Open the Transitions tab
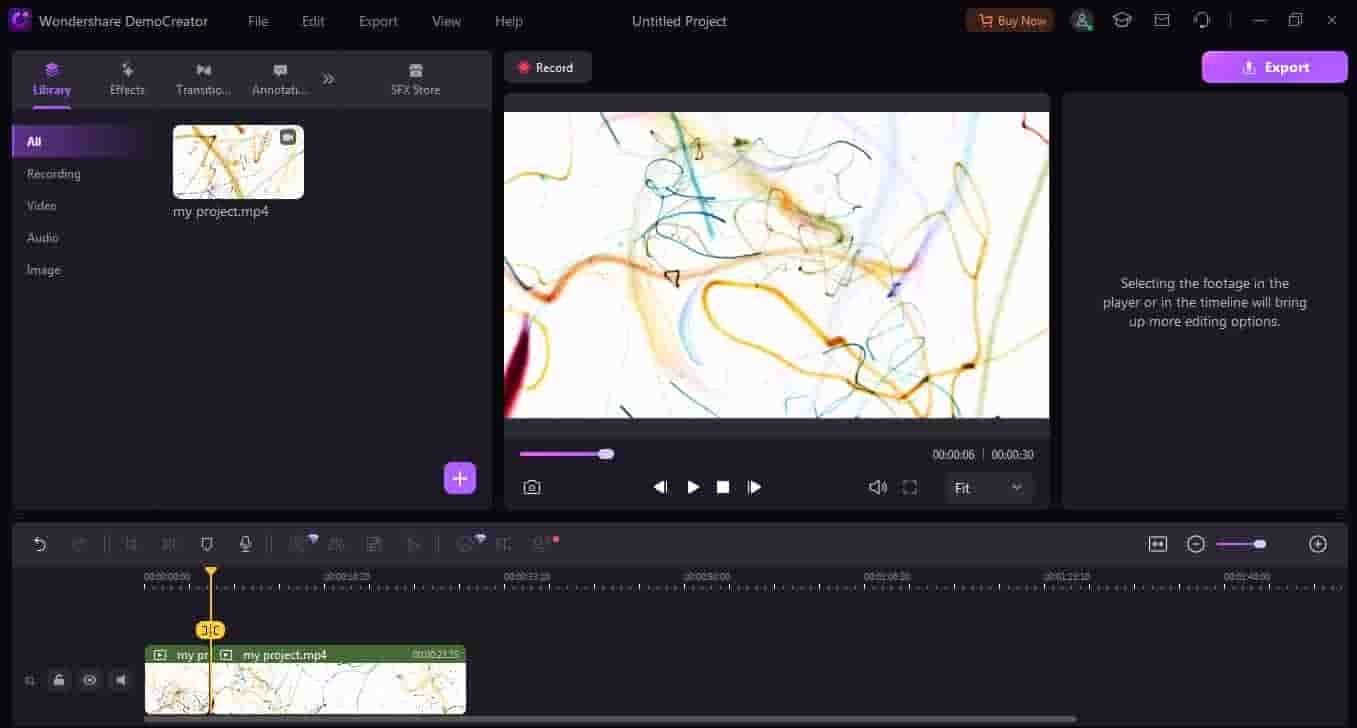This screenshot has width=1357, height=728. click(203, 79)
